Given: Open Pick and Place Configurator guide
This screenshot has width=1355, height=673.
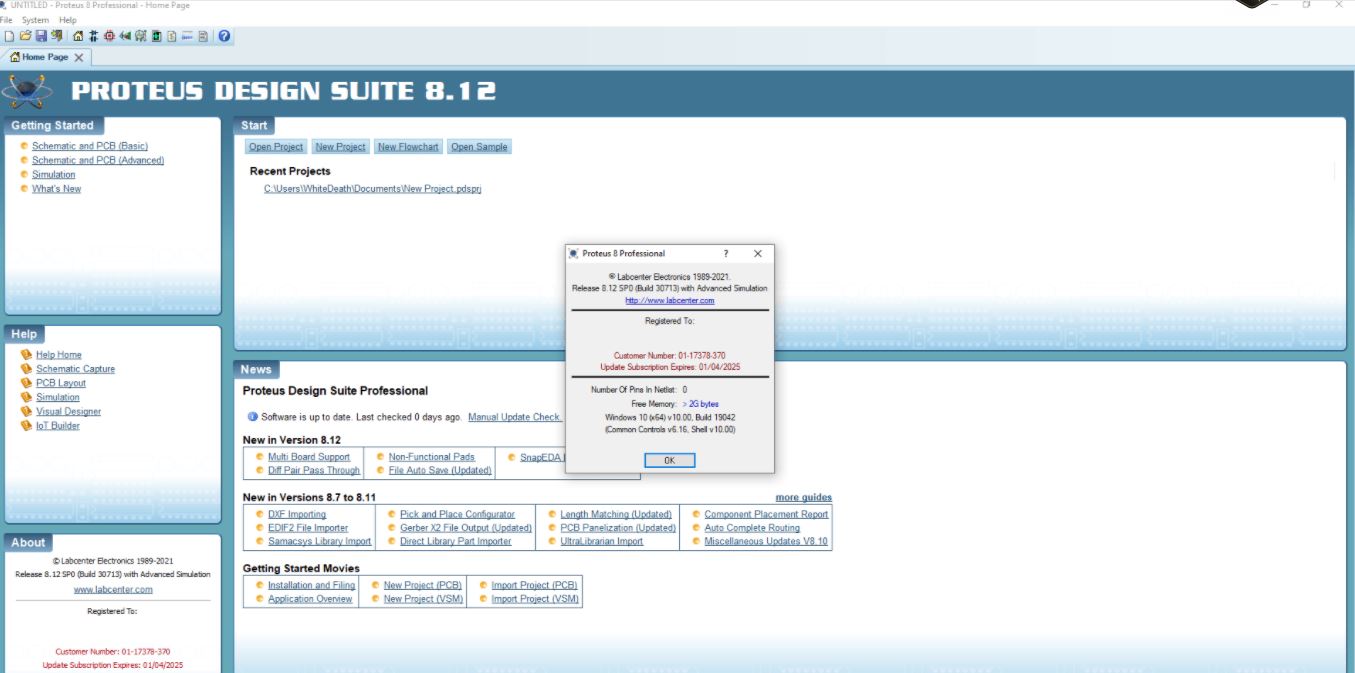Looking at the screenshot, I should [457, 514].
